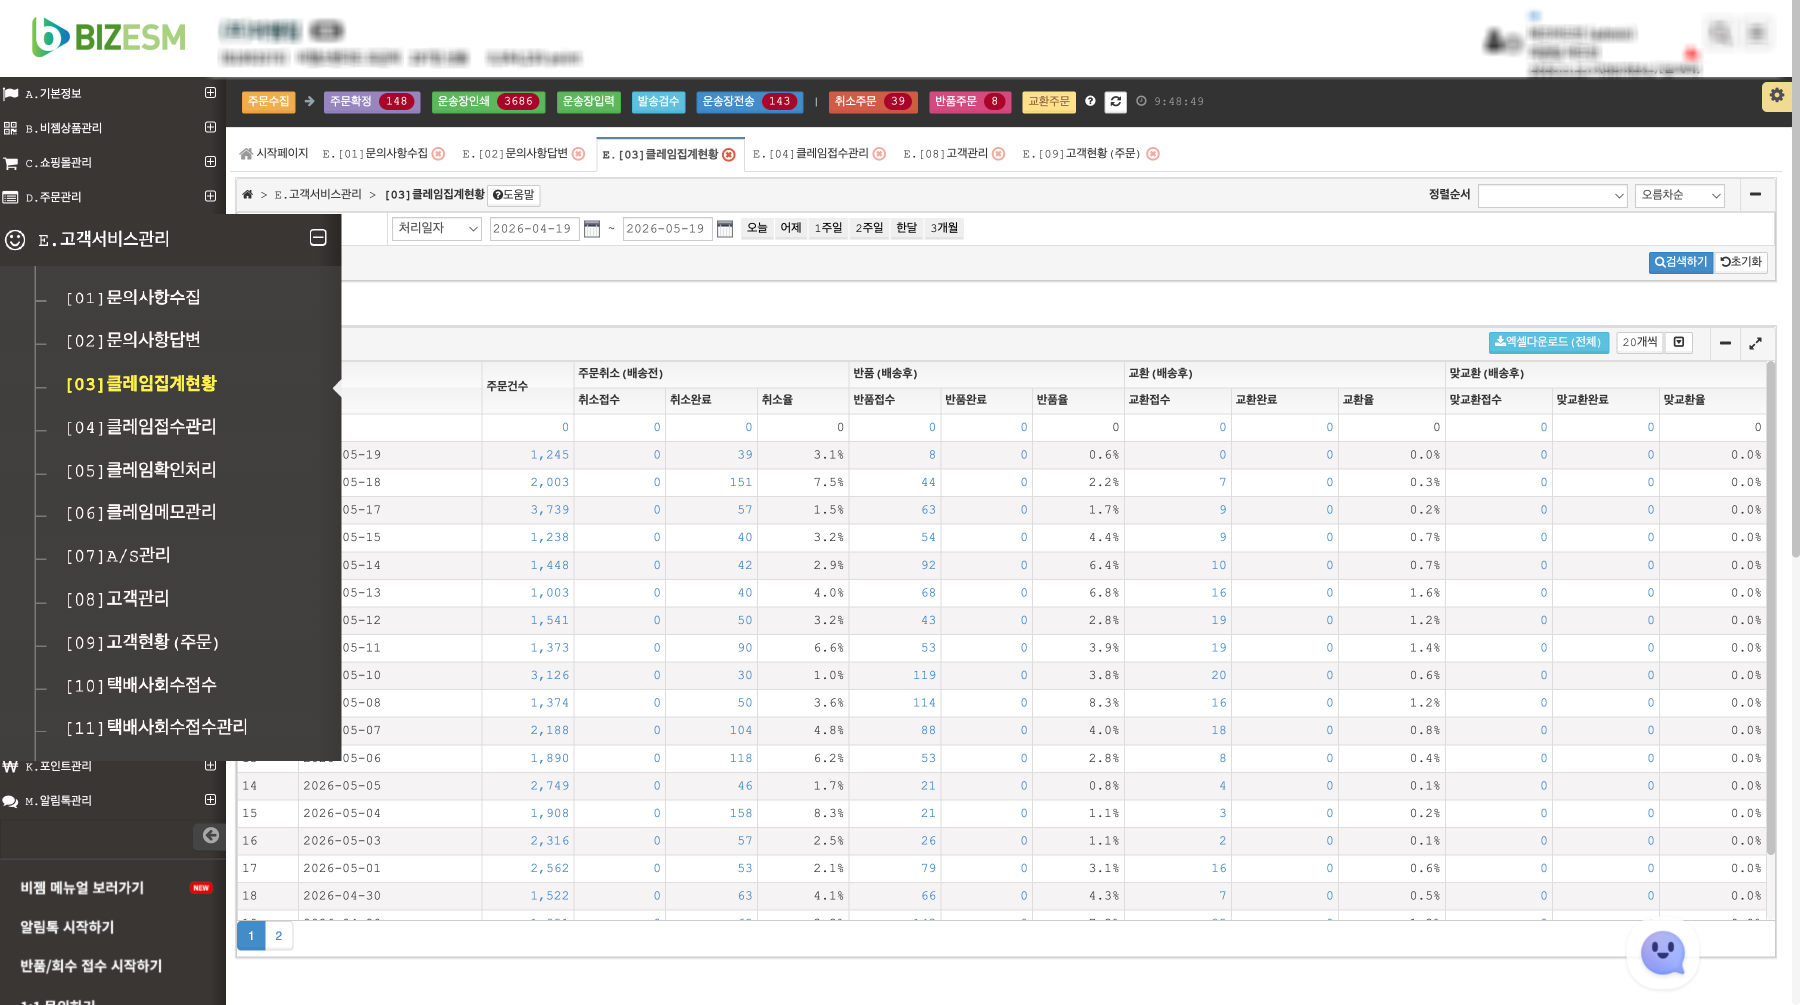Select [05]클레임확인처리 in the side menu
This screenshot has height=1005, width=1800.
[x=141, y=470]
